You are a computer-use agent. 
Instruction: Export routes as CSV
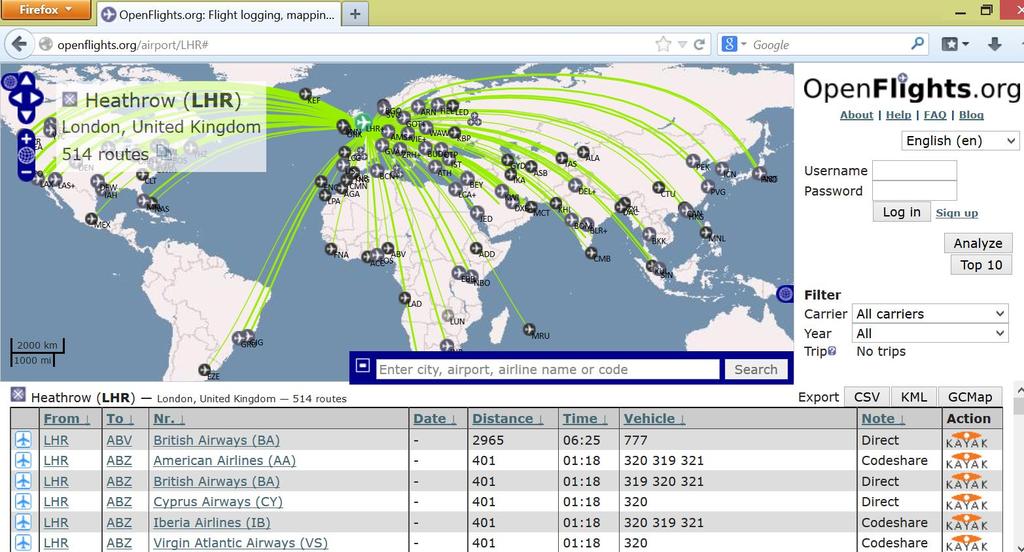tap(867, 397)
